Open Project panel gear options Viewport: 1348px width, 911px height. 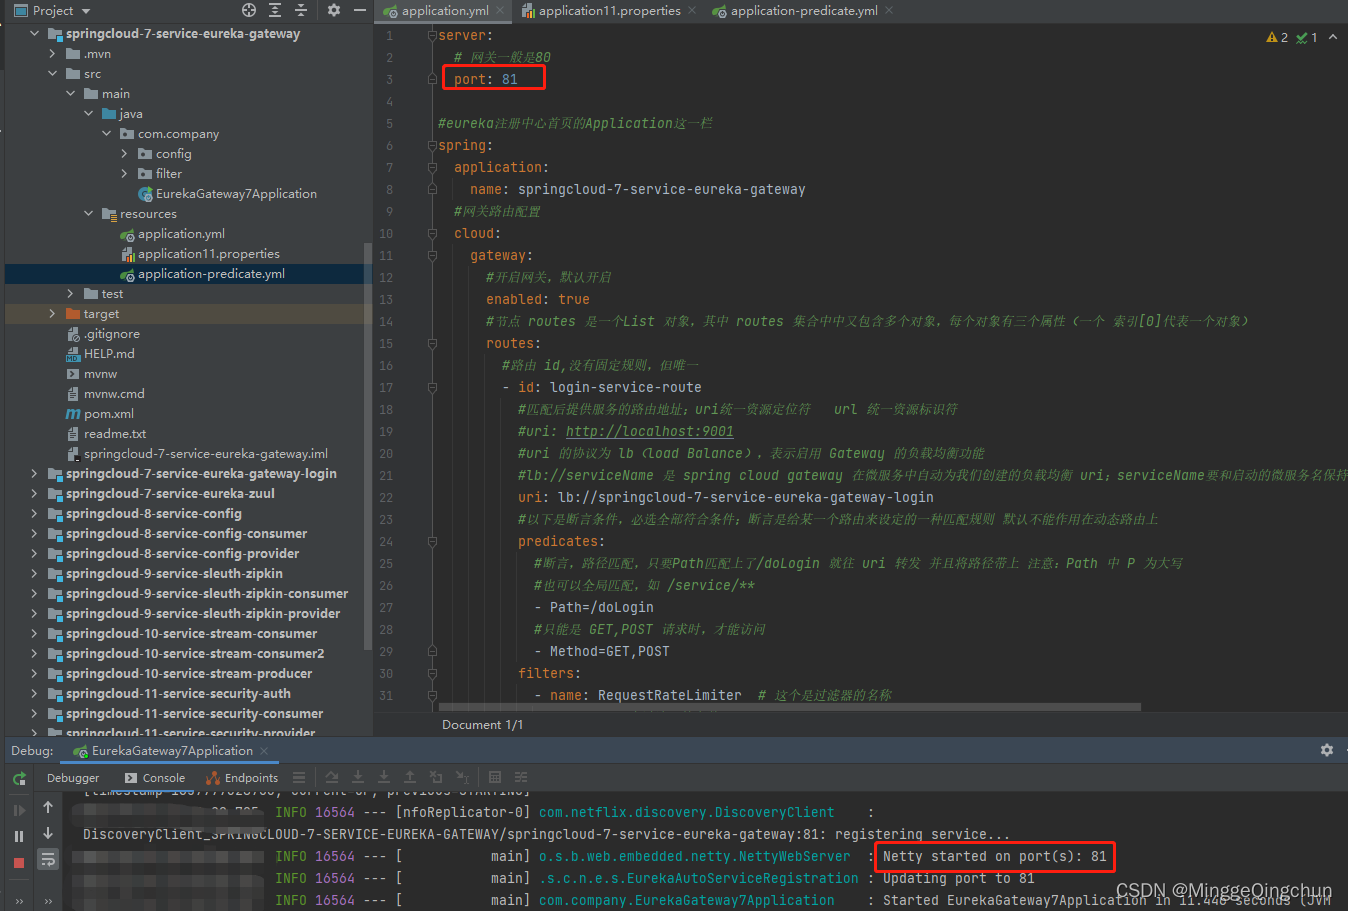click(334, 10)
